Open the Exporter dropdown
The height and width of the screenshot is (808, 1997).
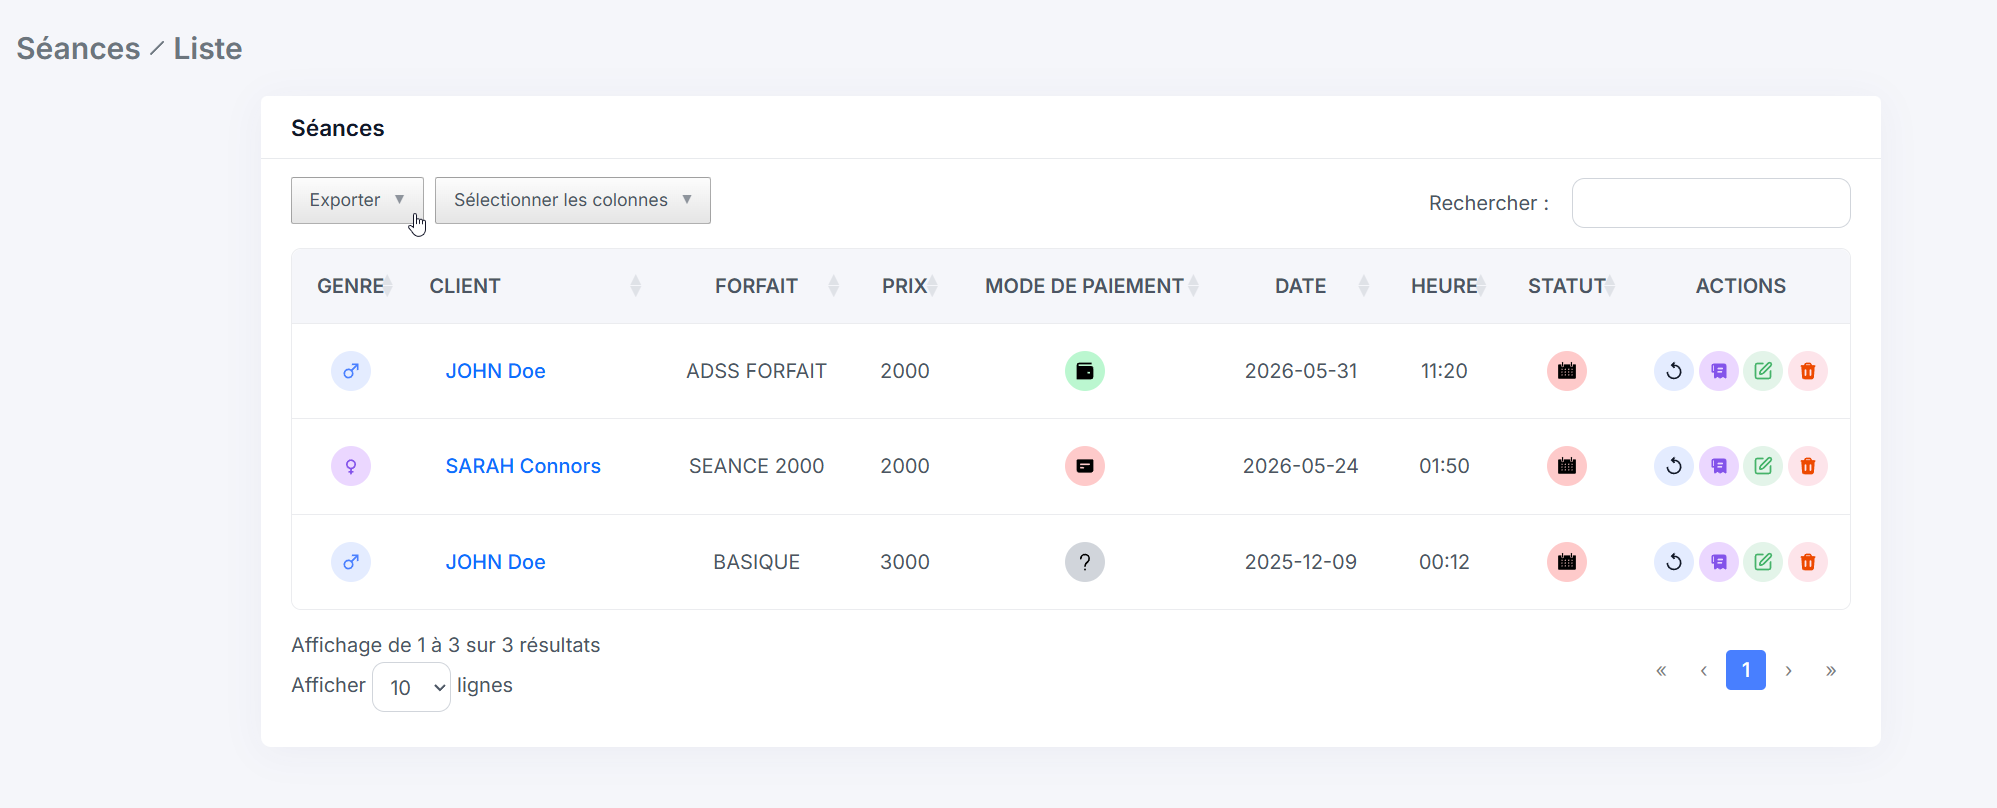coord(357,200)
